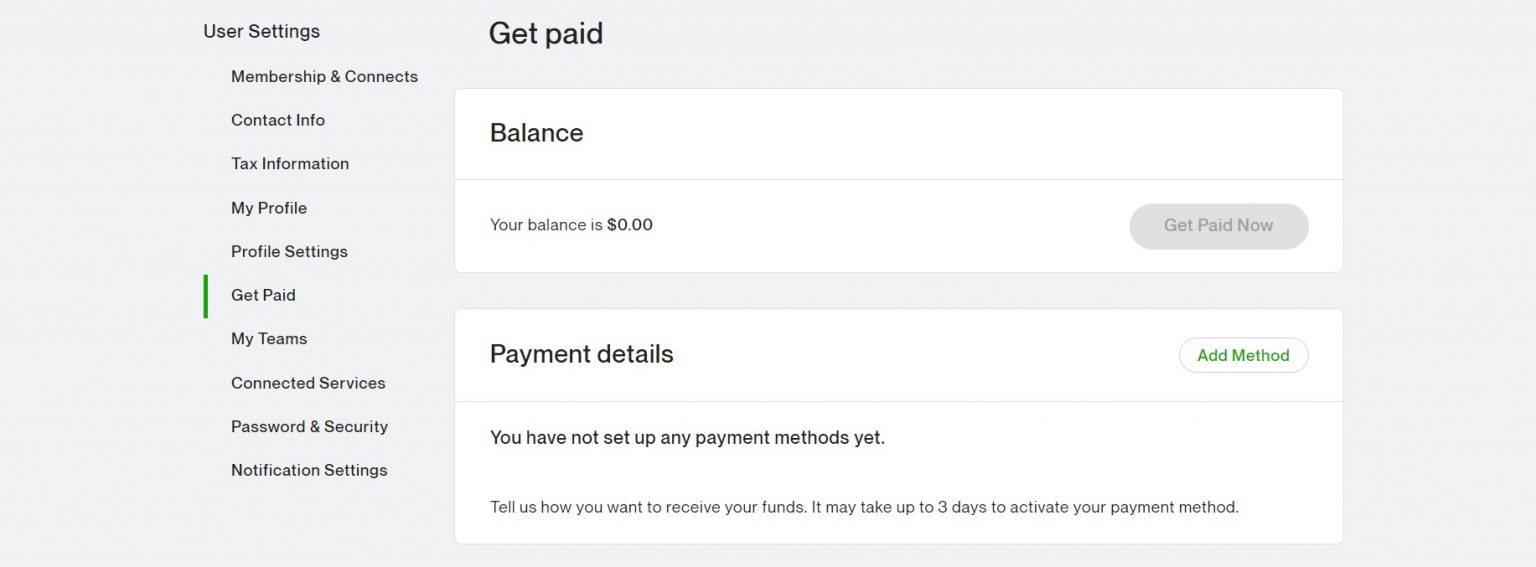Click green active marker beside Get Paid
Screen dimensions: 1536x567
tap(206, 296)
